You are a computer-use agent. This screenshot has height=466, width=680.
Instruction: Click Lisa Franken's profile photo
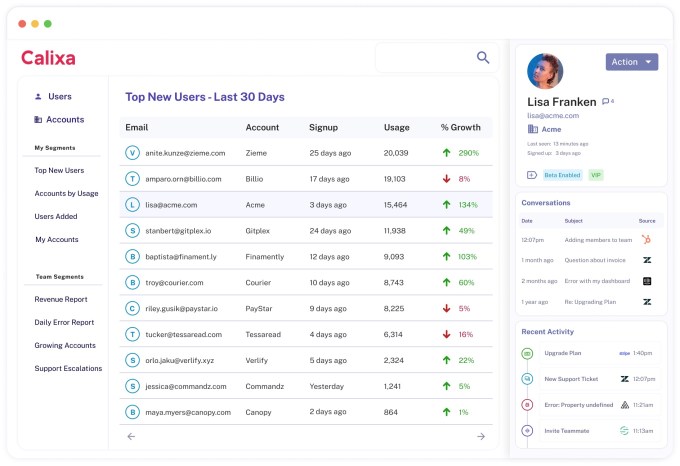(545, 71)
